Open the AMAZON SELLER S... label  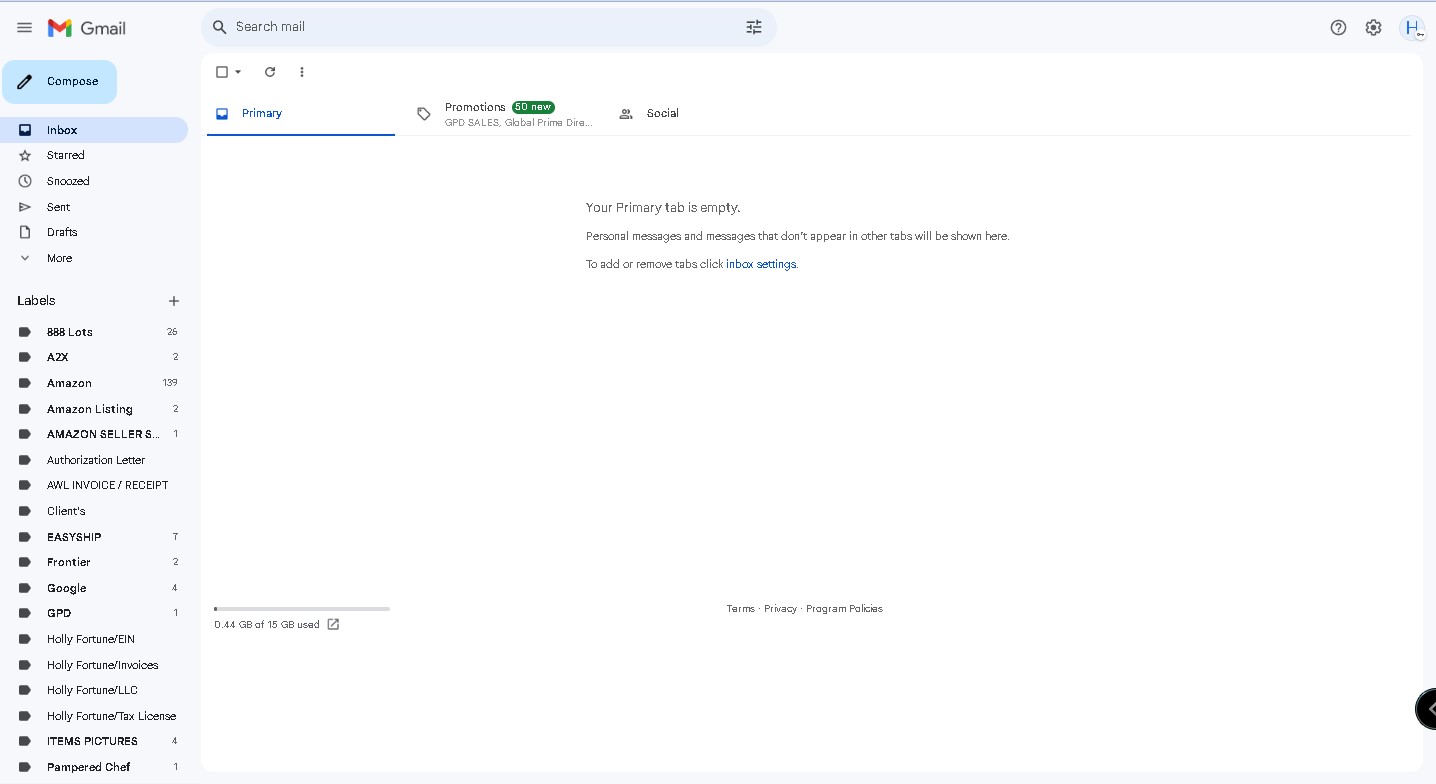tap(94, 434)
